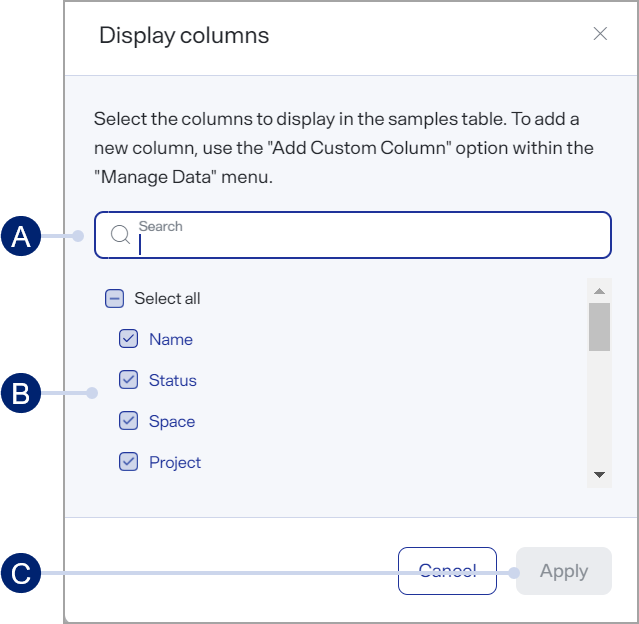Close the Display columns dialog
The width and height of the screenshot is (639, 624).
[x=600, y=34]
